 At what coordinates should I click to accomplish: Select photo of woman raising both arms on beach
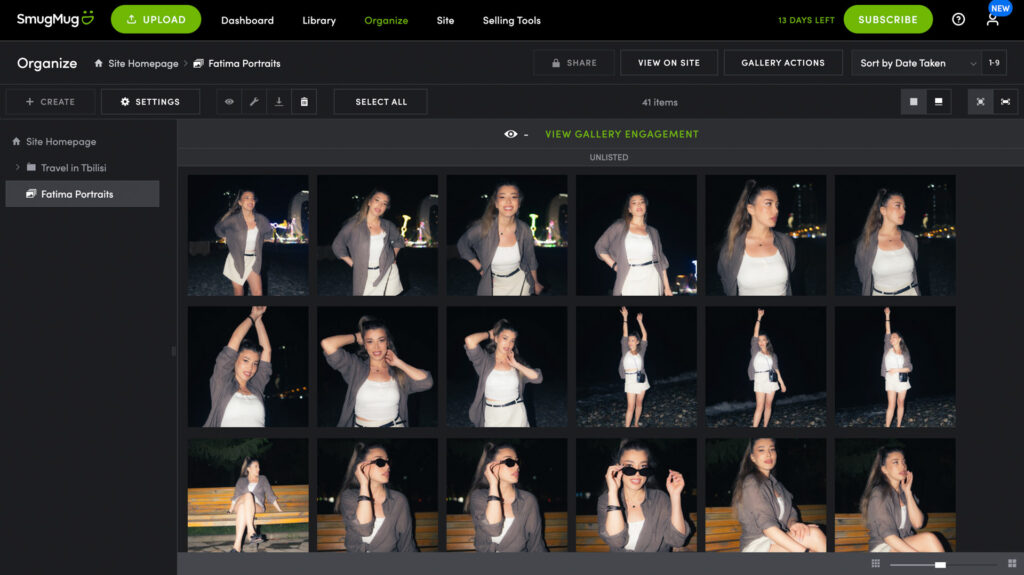click(636, 367)
